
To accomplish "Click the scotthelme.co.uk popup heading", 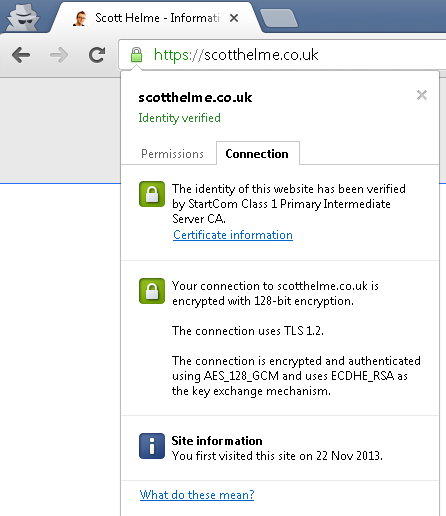I will (195, 97).
